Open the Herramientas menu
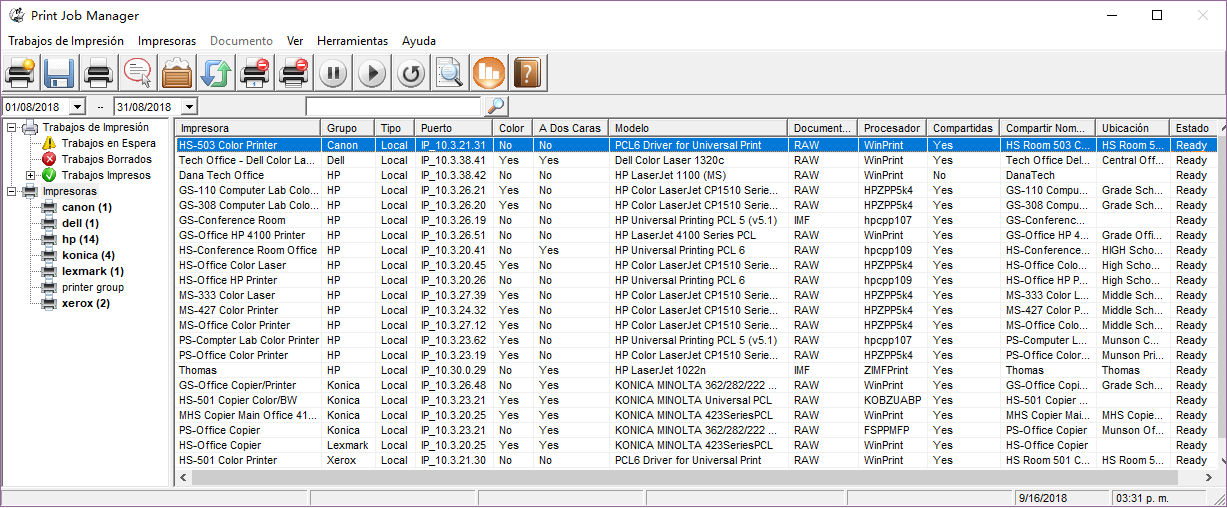 click(x=352, y=41)
